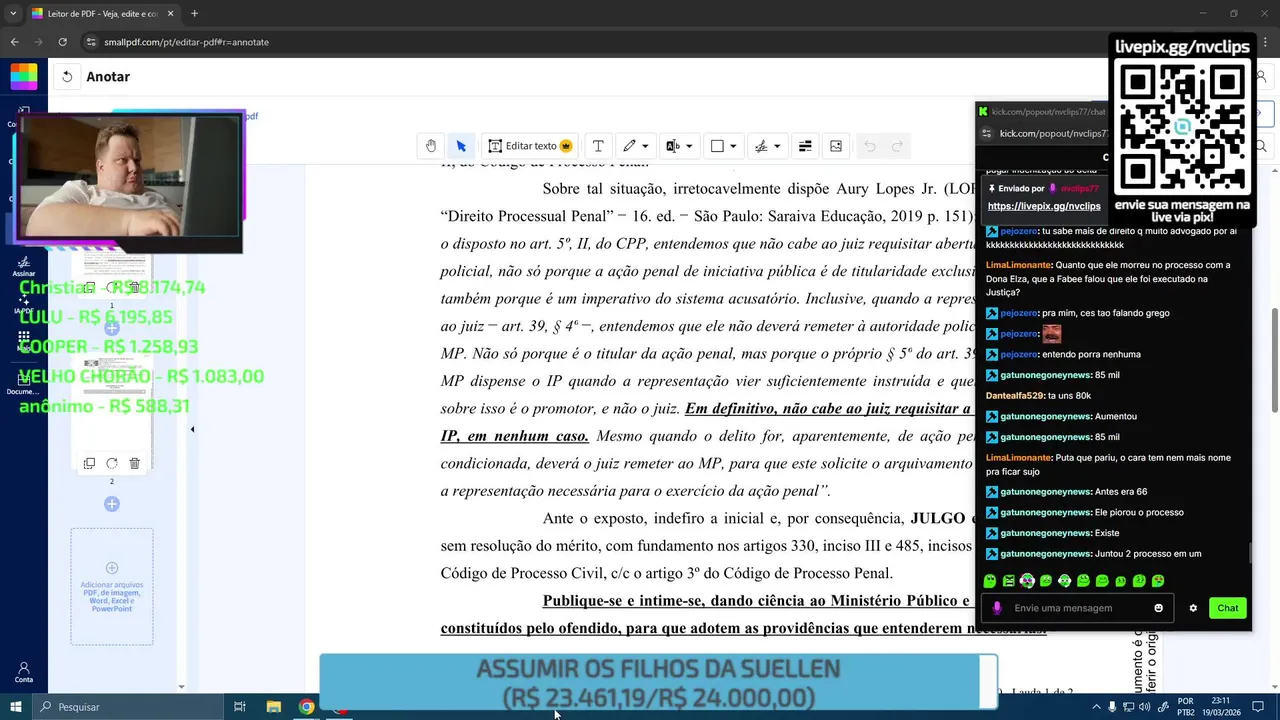Collapse the thumbnail panel arrow
1280x720 pixels.
[192, 429]
